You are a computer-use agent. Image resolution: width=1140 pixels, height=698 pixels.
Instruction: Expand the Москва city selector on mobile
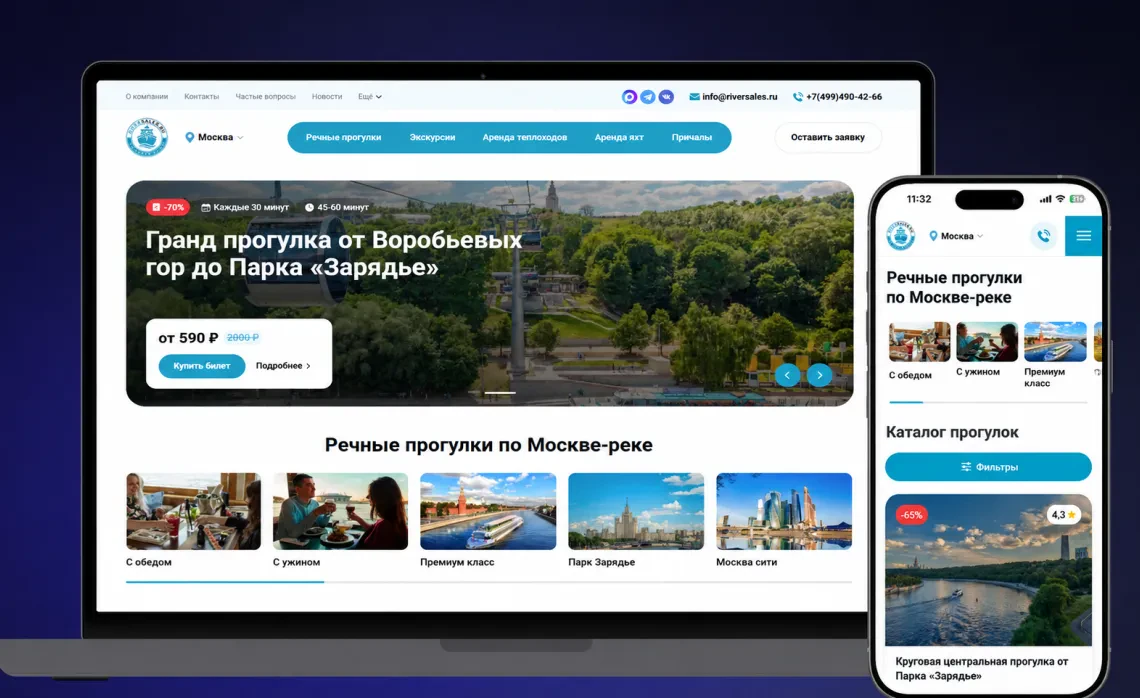click(956, 236)
